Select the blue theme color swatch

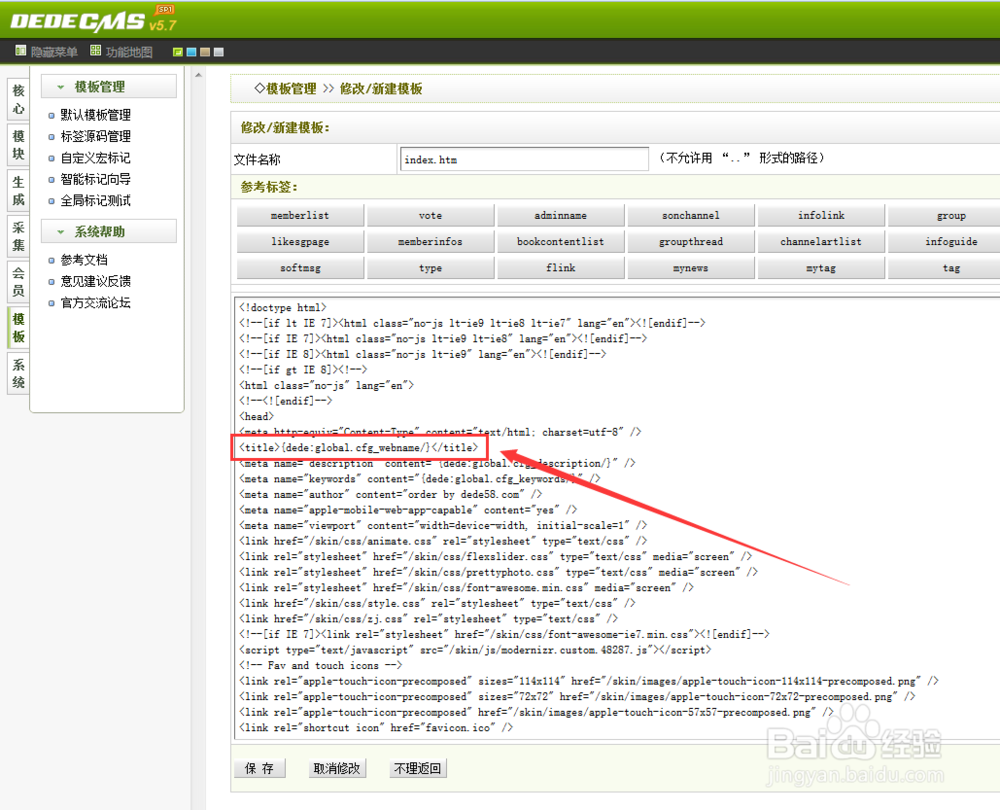pos(191,52)
